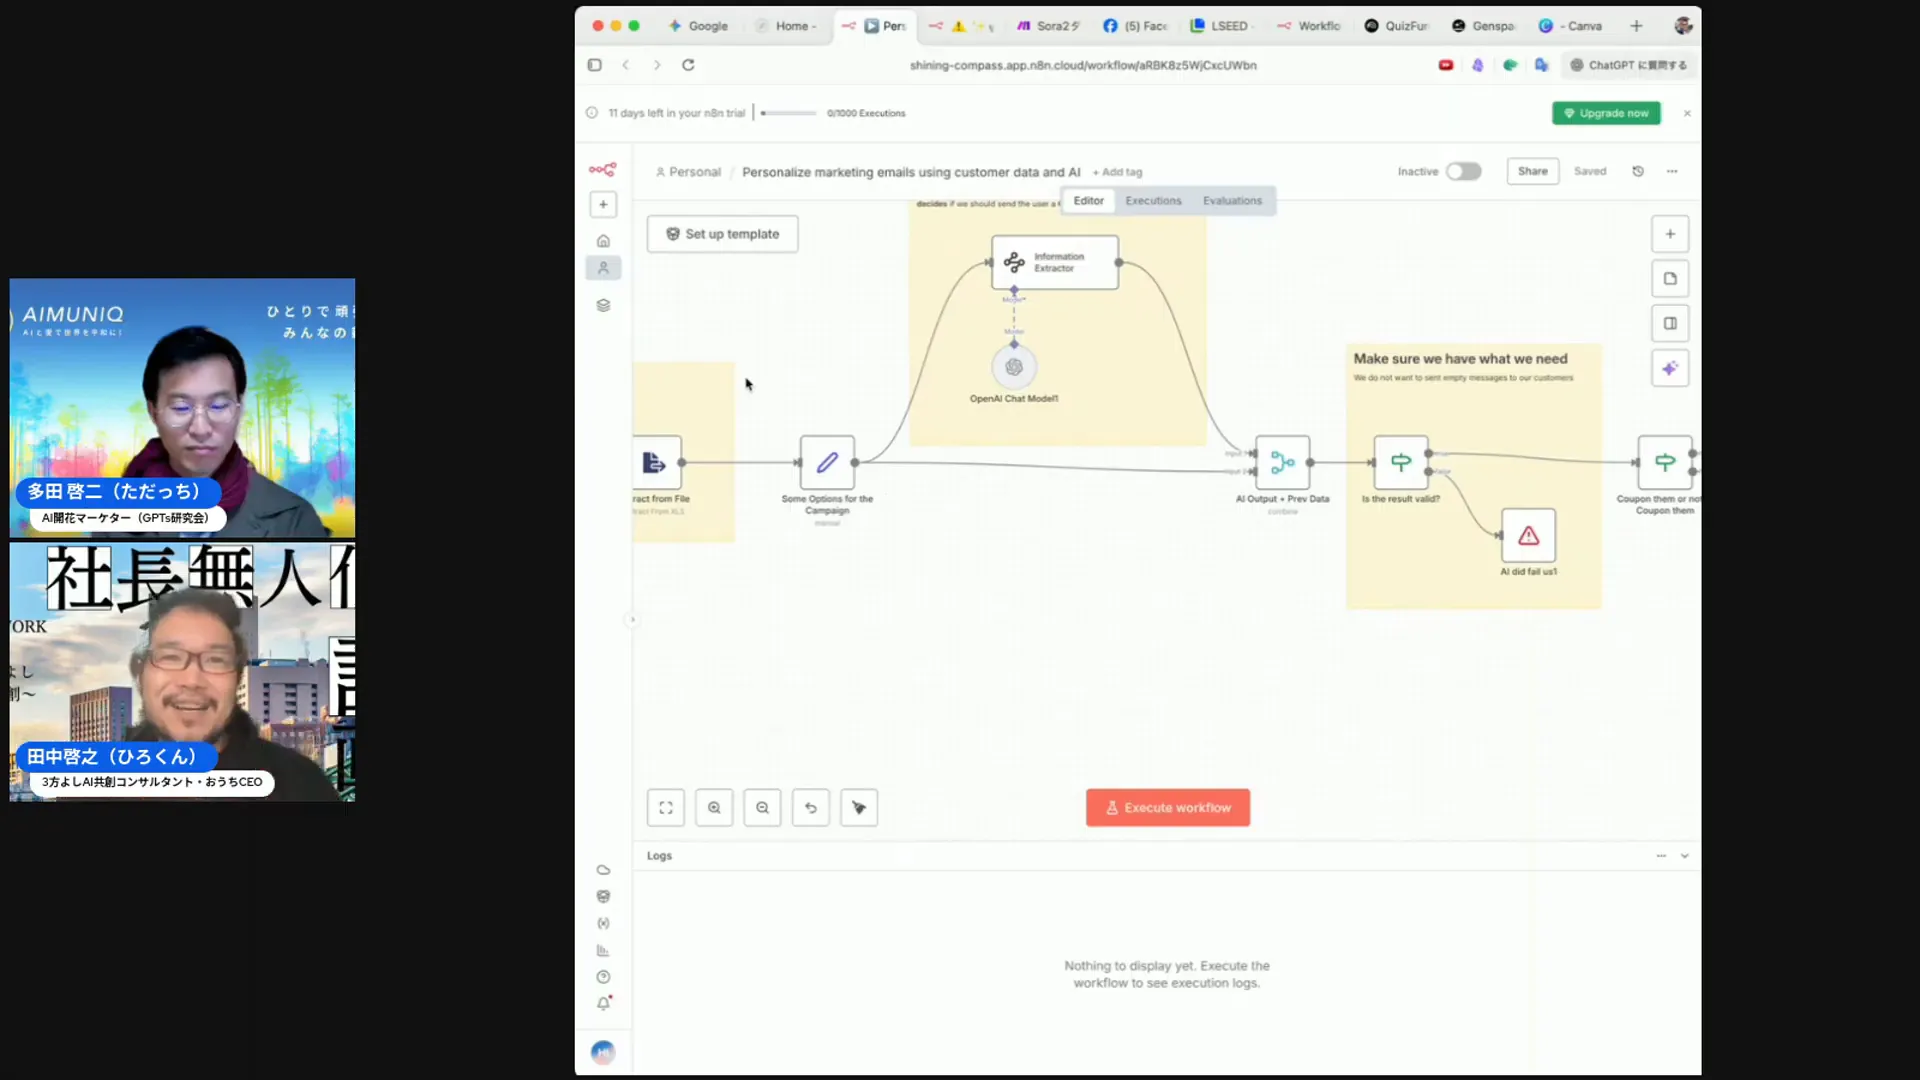The image size is (1920, 1080).
Task: Activate workflow with the Inactive toggle
Action: [x=1463, y=171]
